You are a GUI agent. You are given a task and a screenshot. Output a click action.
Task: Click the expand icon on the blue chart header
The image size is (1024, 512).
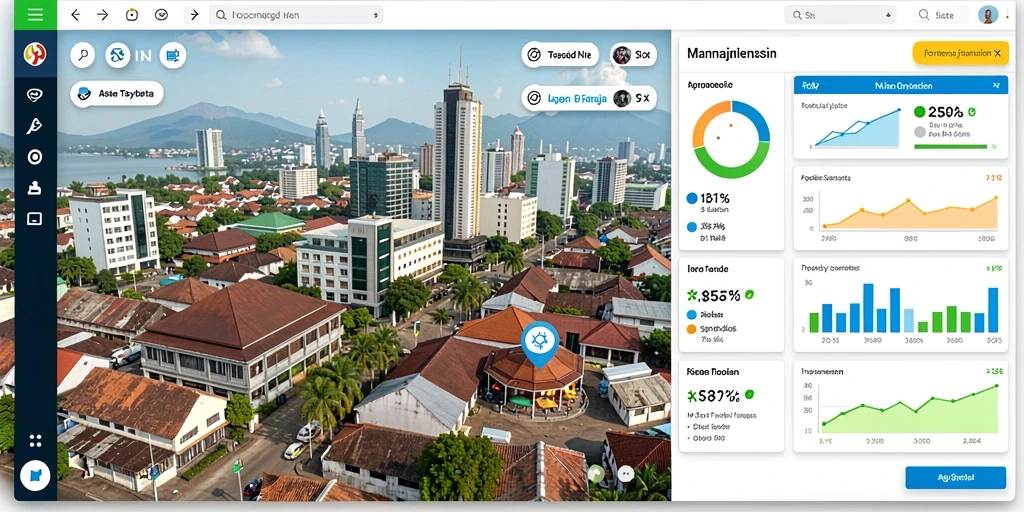coord(996,86)
